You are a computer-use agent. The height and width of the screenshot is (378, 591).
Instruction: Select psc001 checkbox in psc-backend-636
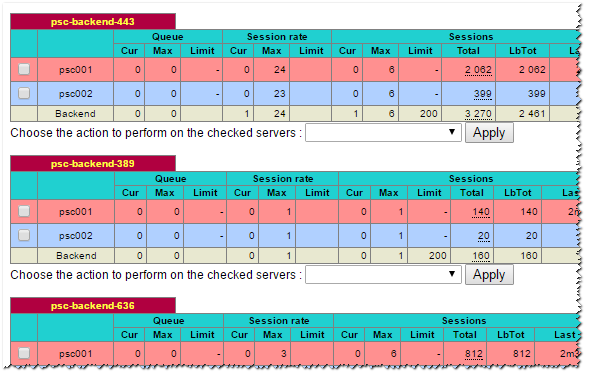(24, 353)
